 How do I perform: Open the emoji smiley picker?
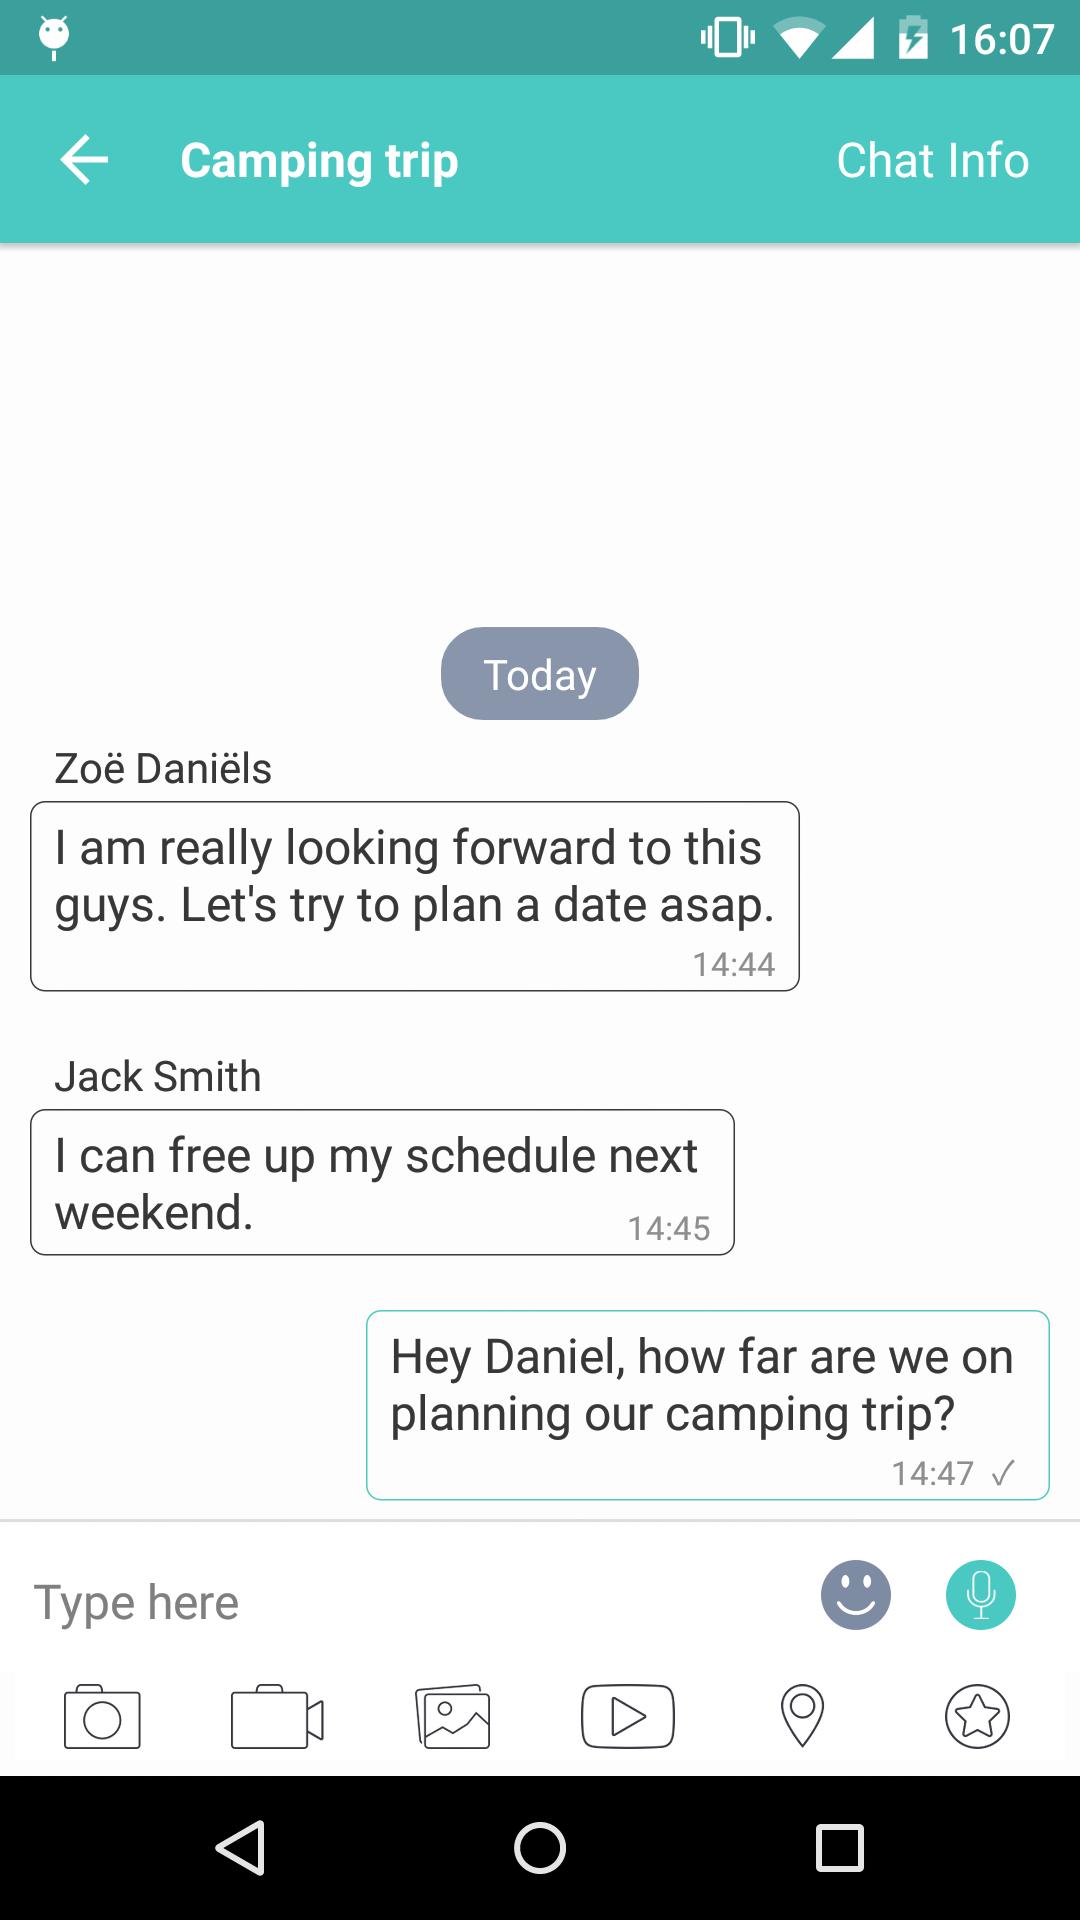click(x=855, y=1595)
